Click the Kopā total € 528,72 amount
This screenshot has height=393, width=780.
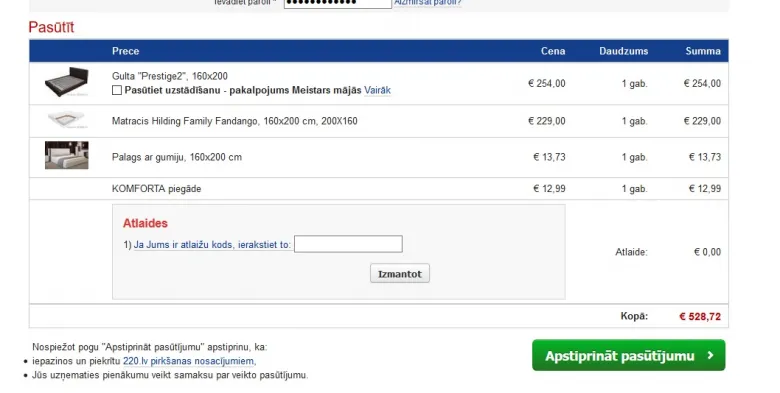point(700,316)
